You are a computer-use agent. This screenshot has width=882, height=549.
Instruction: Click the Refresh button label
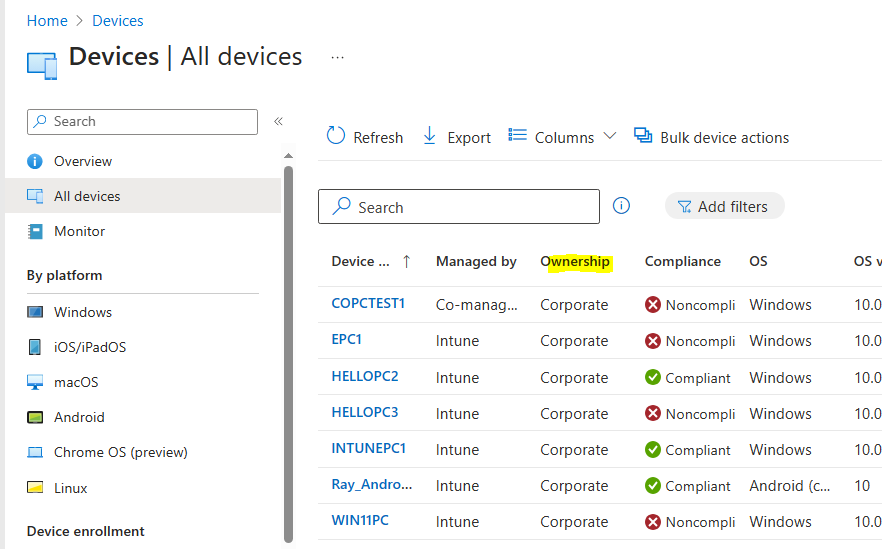[378, 138]
